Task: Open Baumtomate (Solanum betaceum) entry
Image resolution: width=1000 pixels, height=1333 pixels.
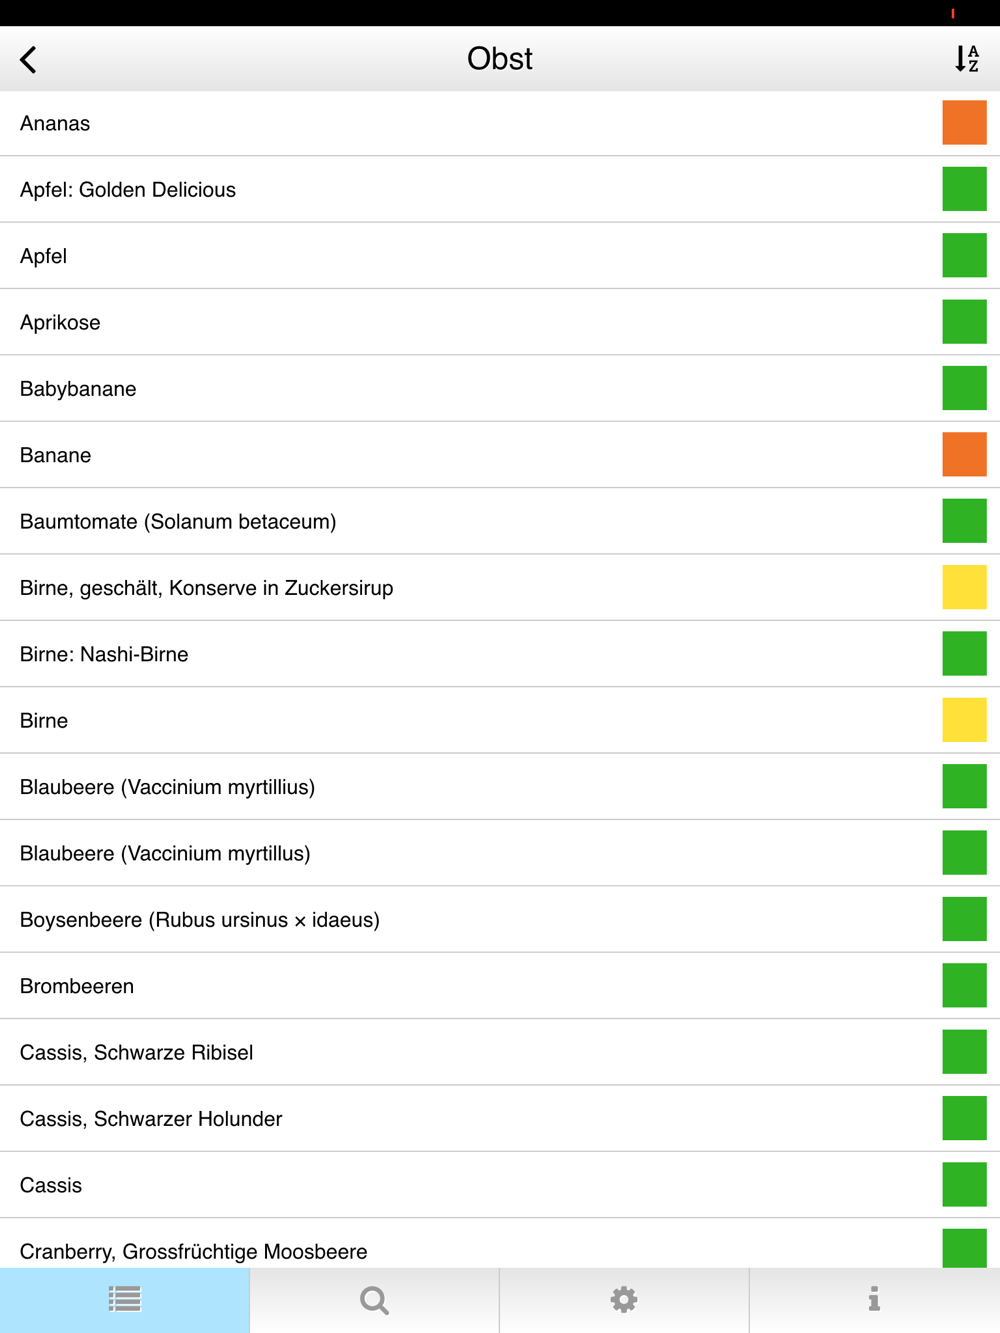Action: pos(178,522)
